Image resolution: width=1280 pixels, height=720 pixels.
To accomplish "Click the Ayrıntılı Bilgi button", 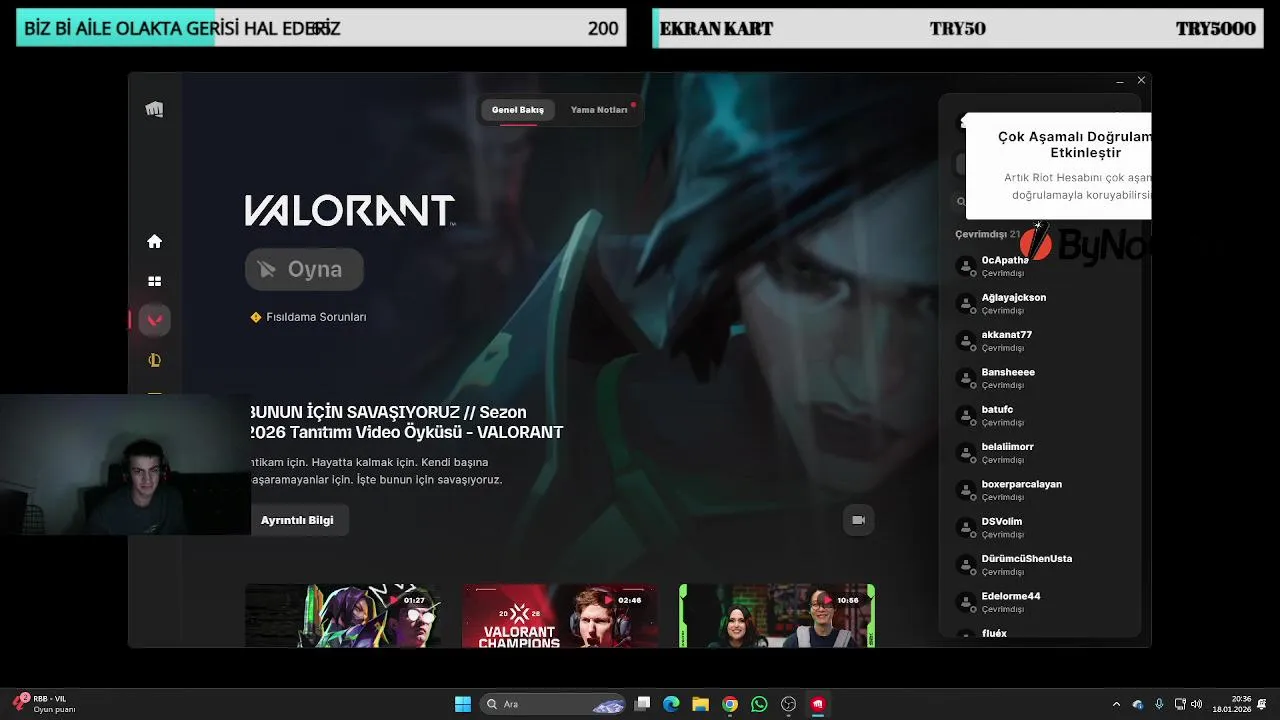I will click(x=297, y=520).
